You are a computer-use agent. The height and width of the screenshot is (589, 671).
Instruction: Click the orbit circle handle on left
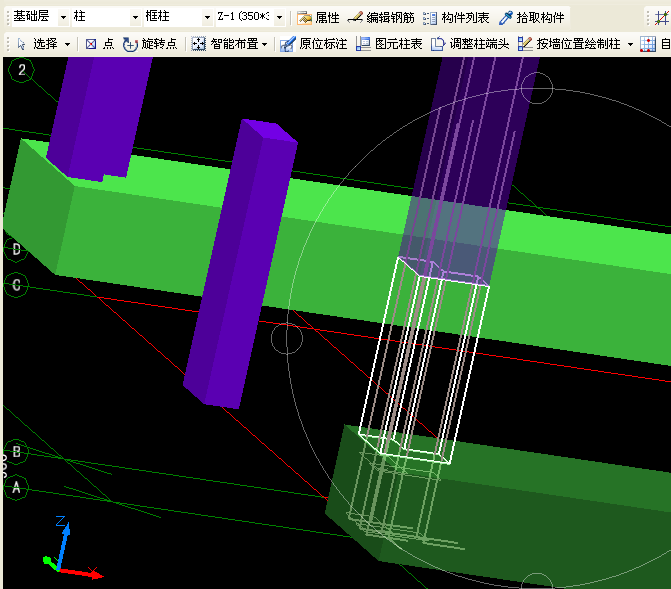pos(287,339)
